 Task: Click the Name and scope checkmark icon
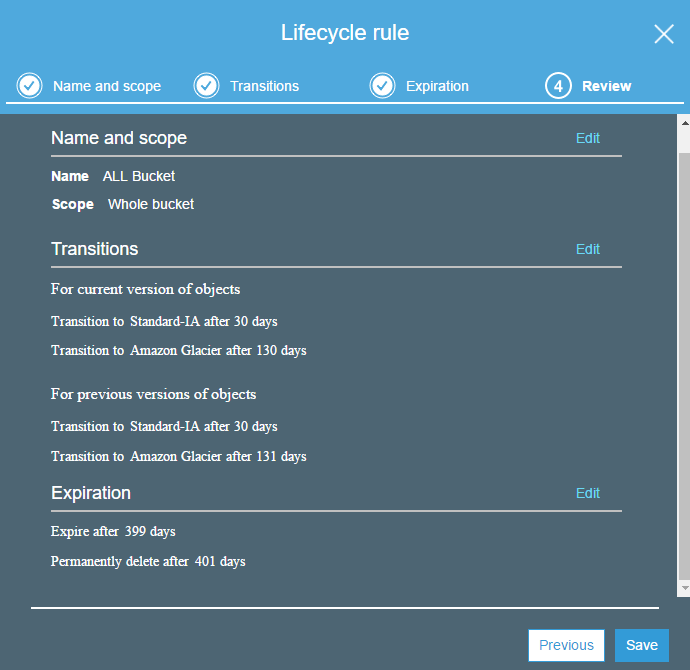29,85
